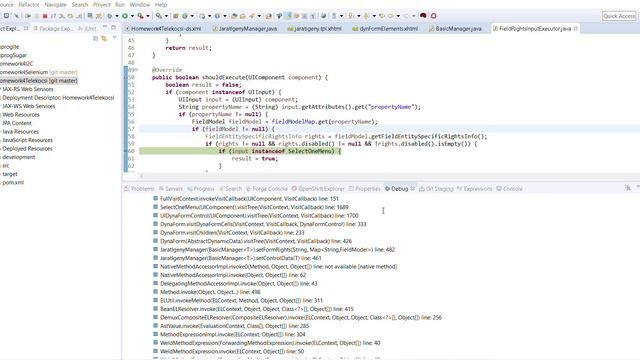Open the Expressions view tab

[474, 189]
